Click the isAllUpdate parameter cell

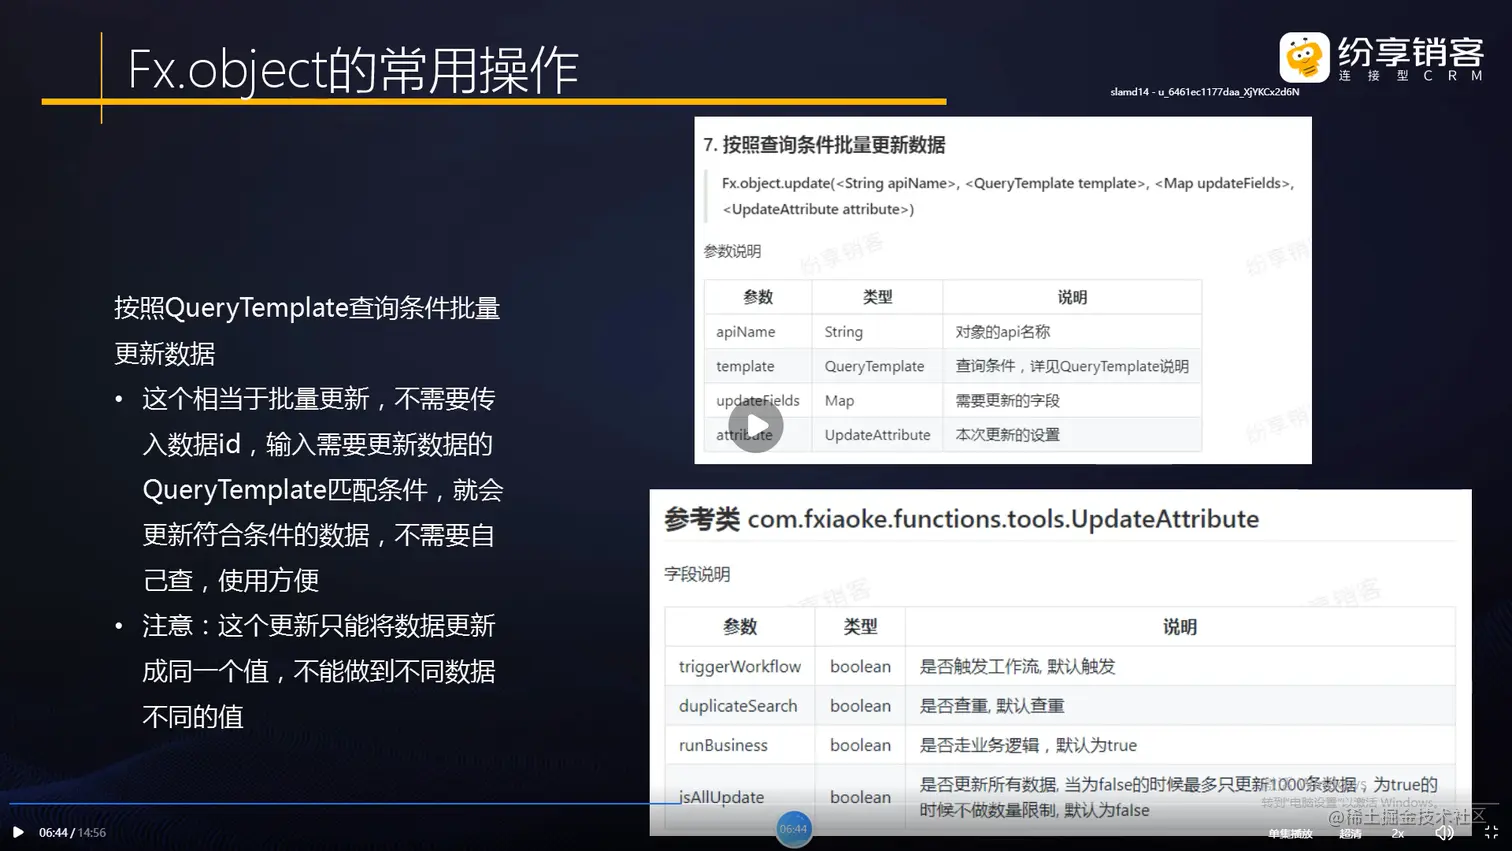point(740,797)
